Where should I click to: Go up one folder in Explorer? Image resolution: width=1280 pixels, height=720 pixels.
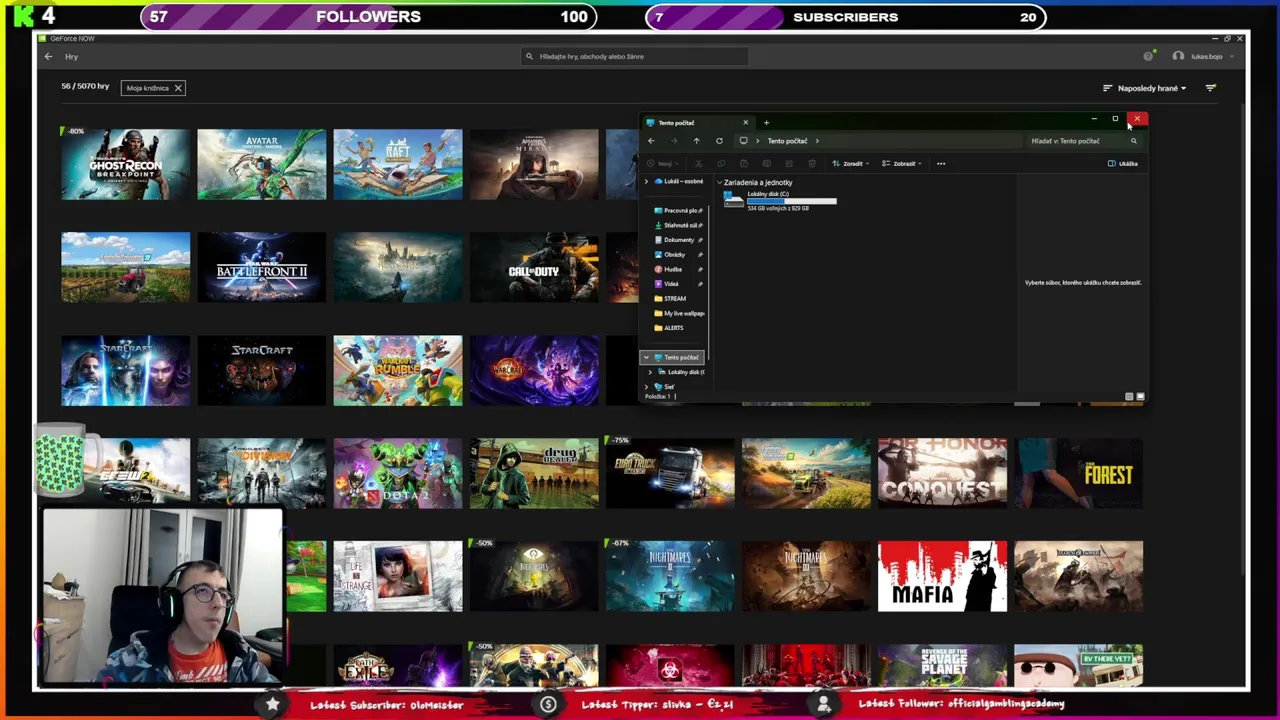[696, 141]
